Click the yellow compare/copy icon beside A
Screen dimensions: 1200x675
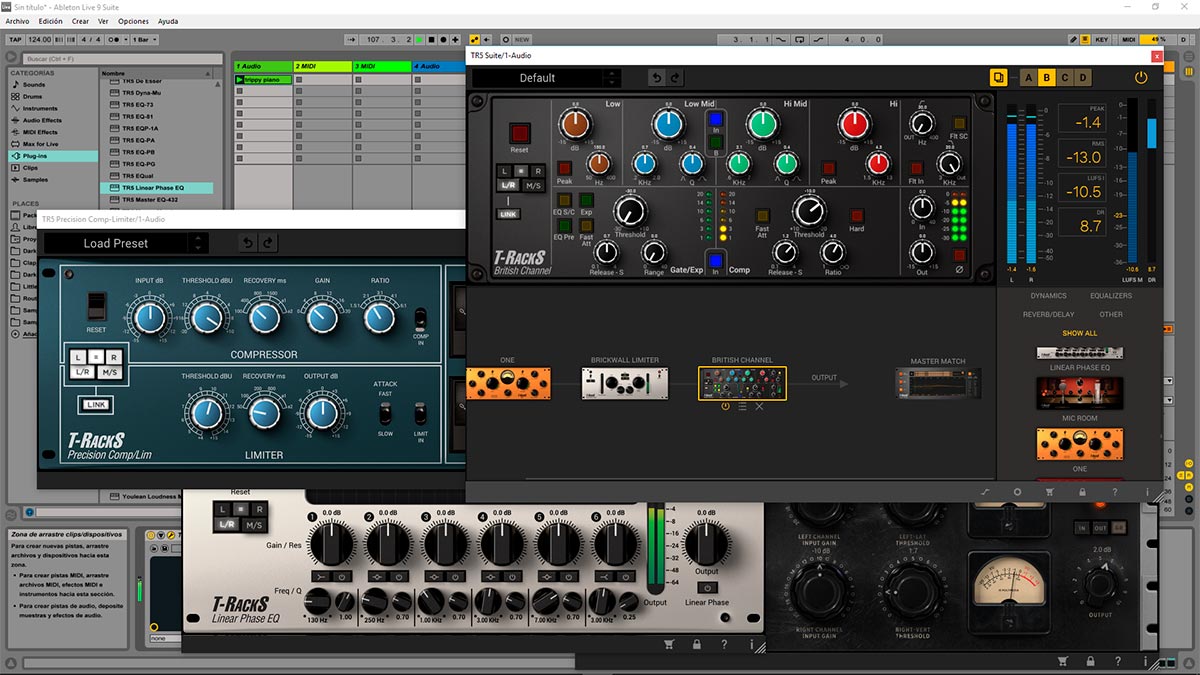click(998, 77)
